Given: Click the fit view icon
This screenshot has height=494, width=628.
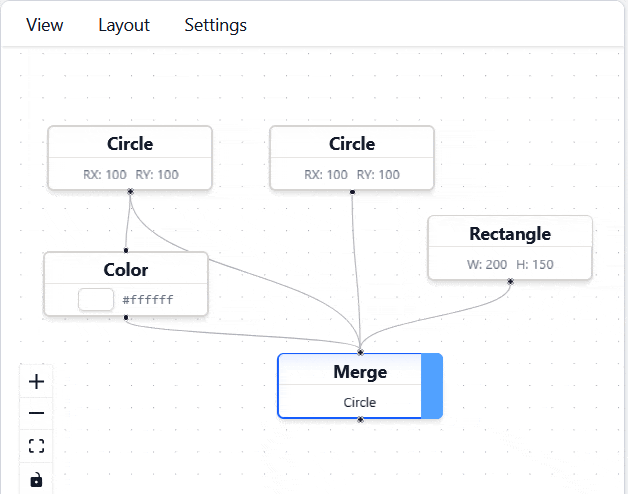Looking at the screenshot, I should tap(37, 446).
